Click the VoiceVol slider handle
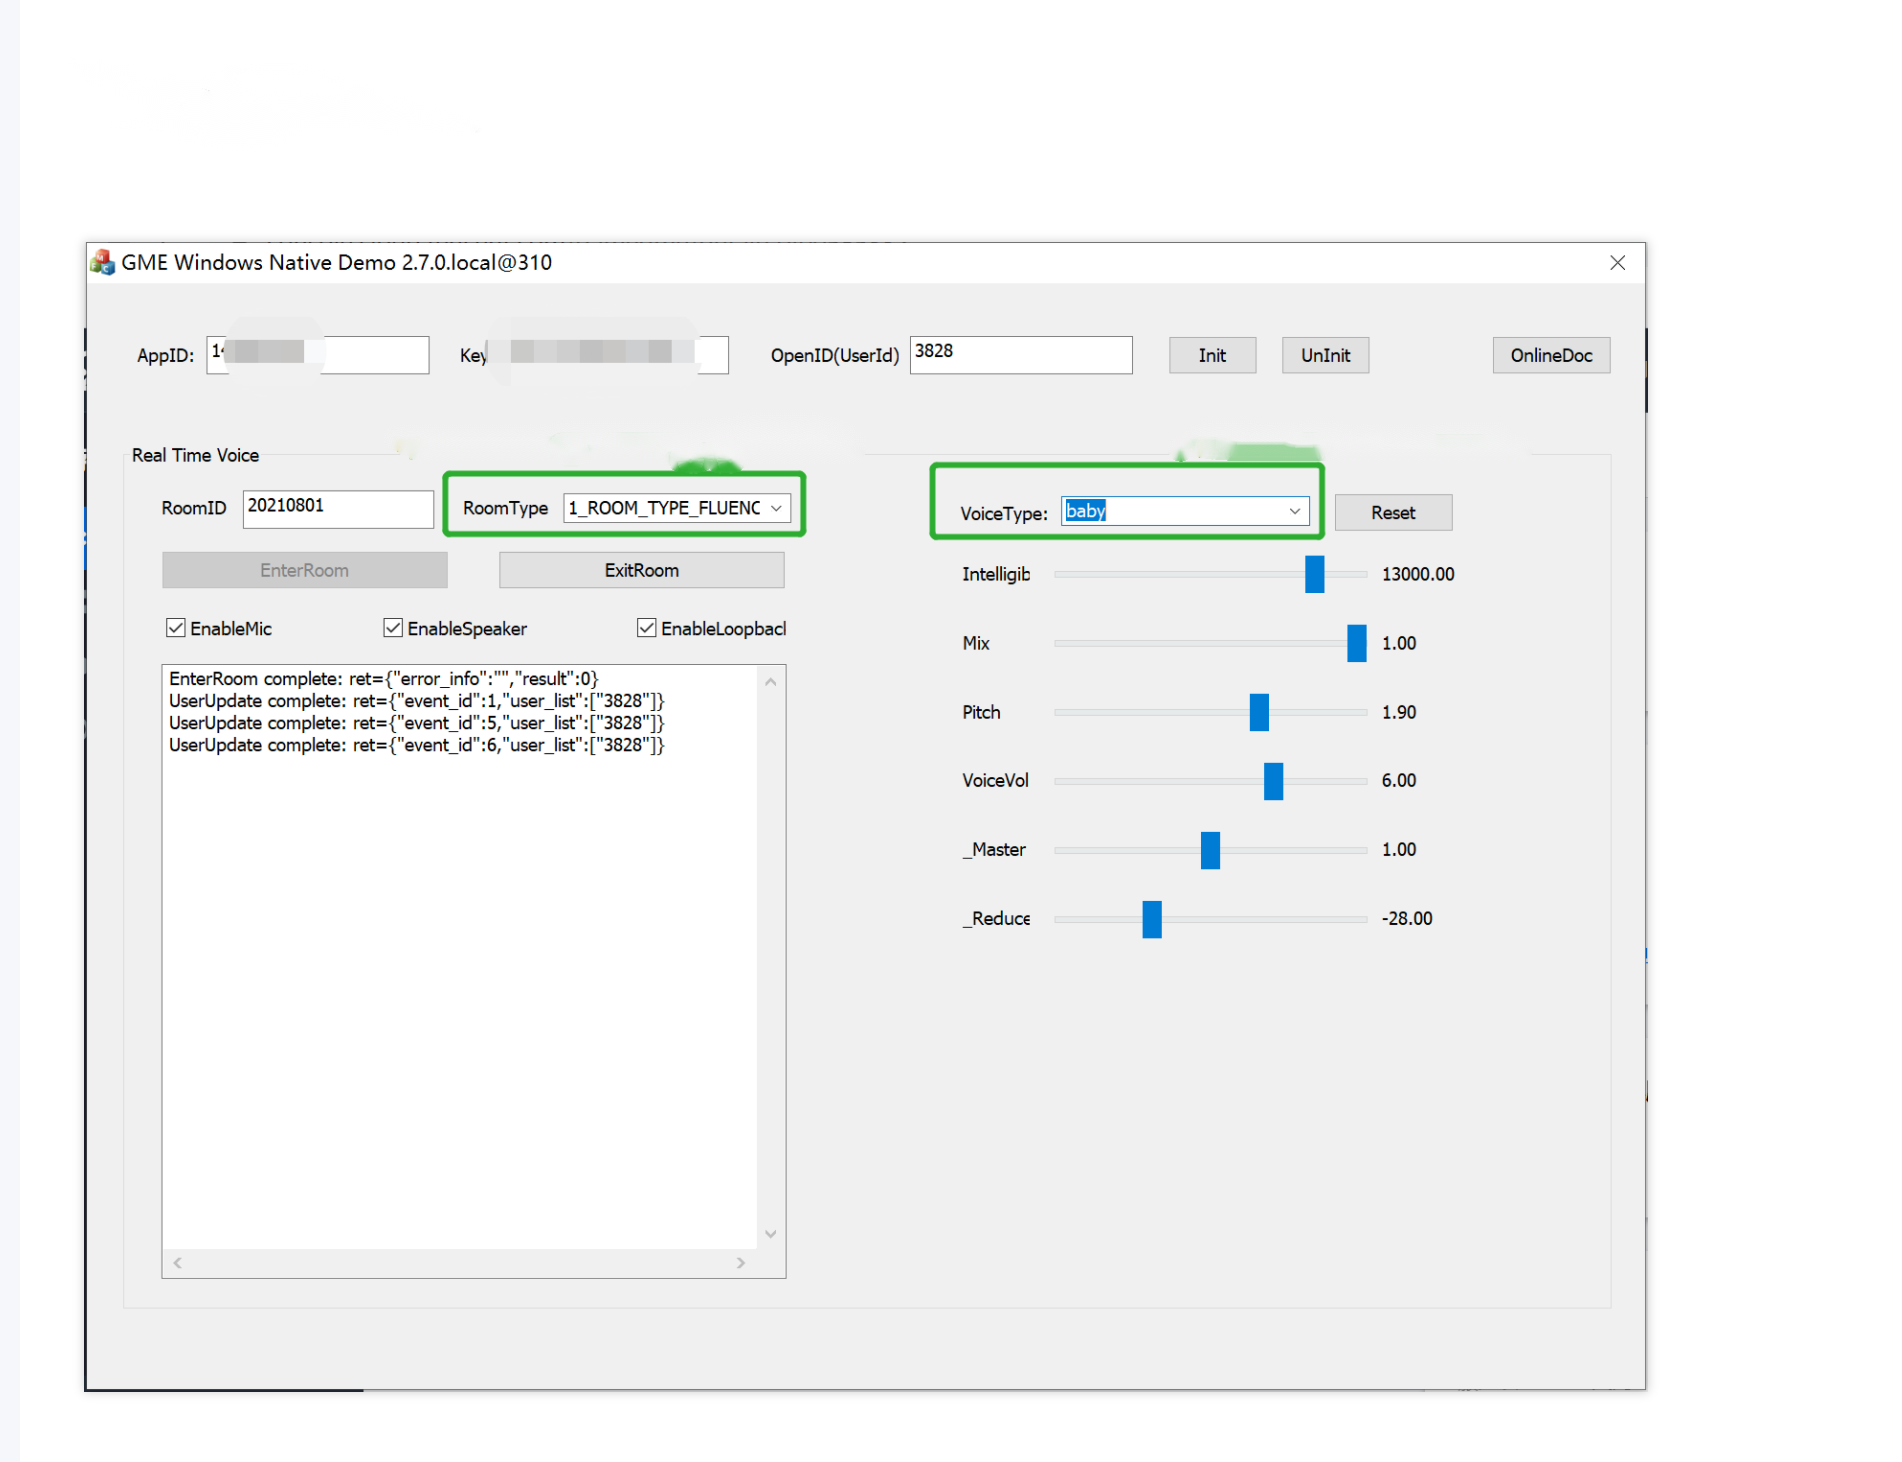The image size is (1902, 1462). [x=1273, y=781]
